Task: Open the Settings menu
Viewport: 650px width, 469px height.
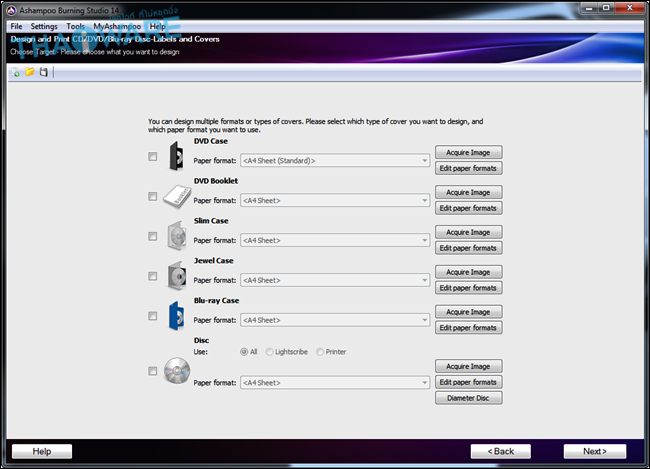Action: [44, 26]
